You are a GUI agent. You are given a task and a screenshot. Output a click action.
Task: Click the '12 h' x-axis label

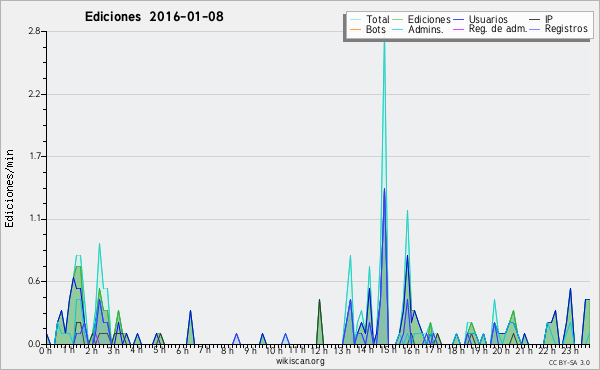coord(319,350)
